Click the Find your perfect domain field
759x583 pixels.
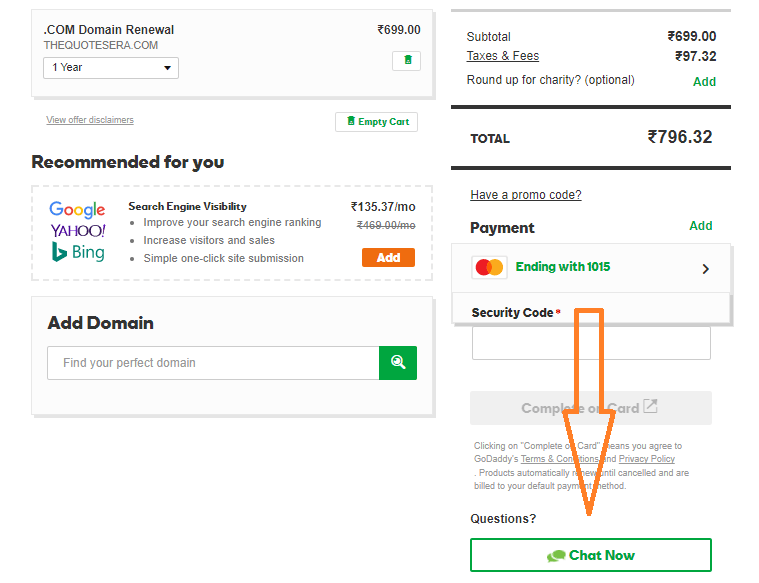coord(213,363)
